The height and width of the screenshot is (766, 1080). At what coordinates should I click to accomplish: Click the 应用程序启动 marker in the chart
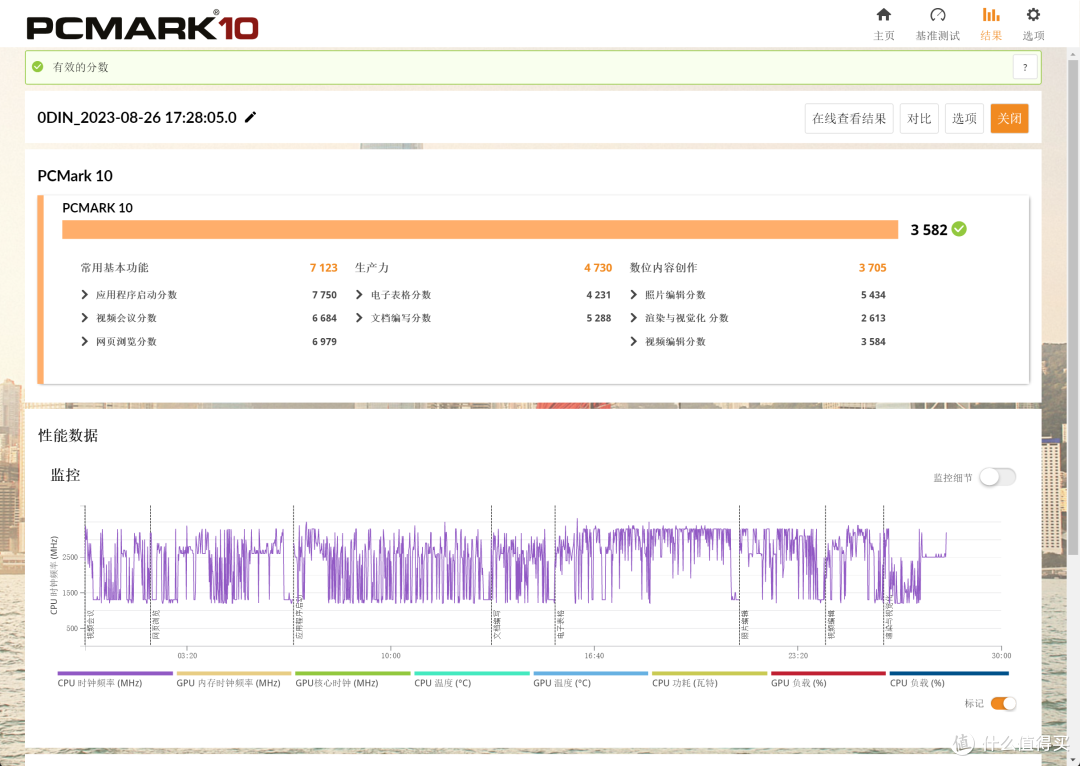(x=299, y=619)
